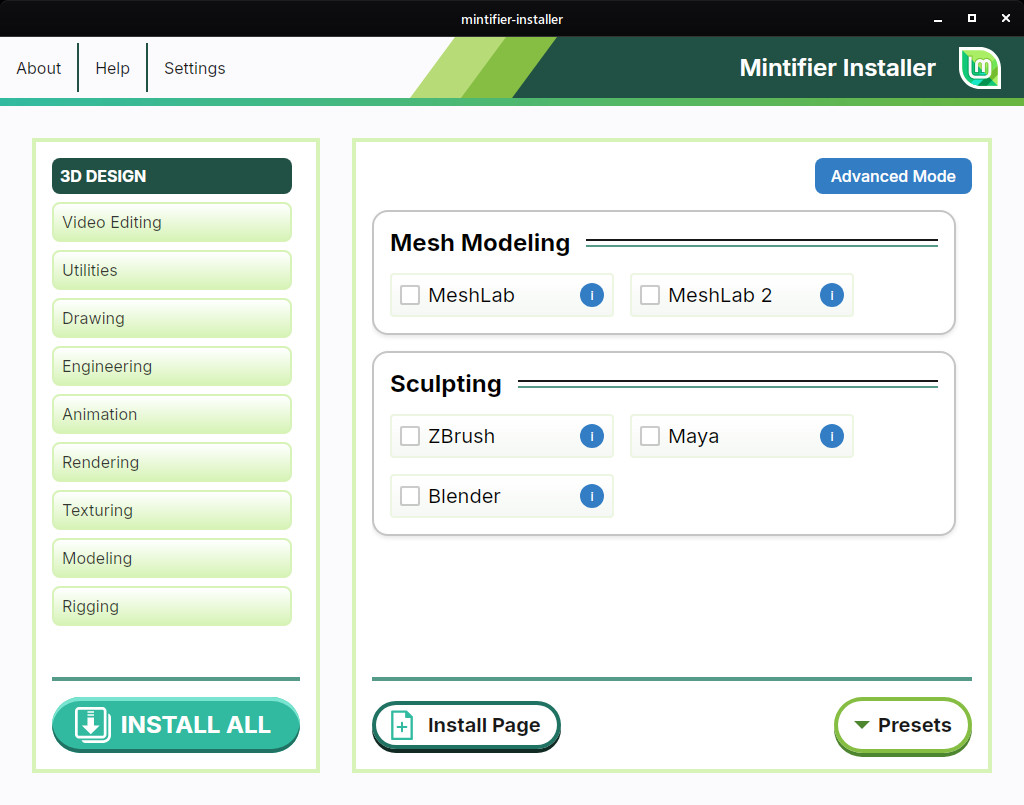Viewport: 1024px width, 805px height.
Task: Minimize the mintifier-installer window
Action: point(938,19)
